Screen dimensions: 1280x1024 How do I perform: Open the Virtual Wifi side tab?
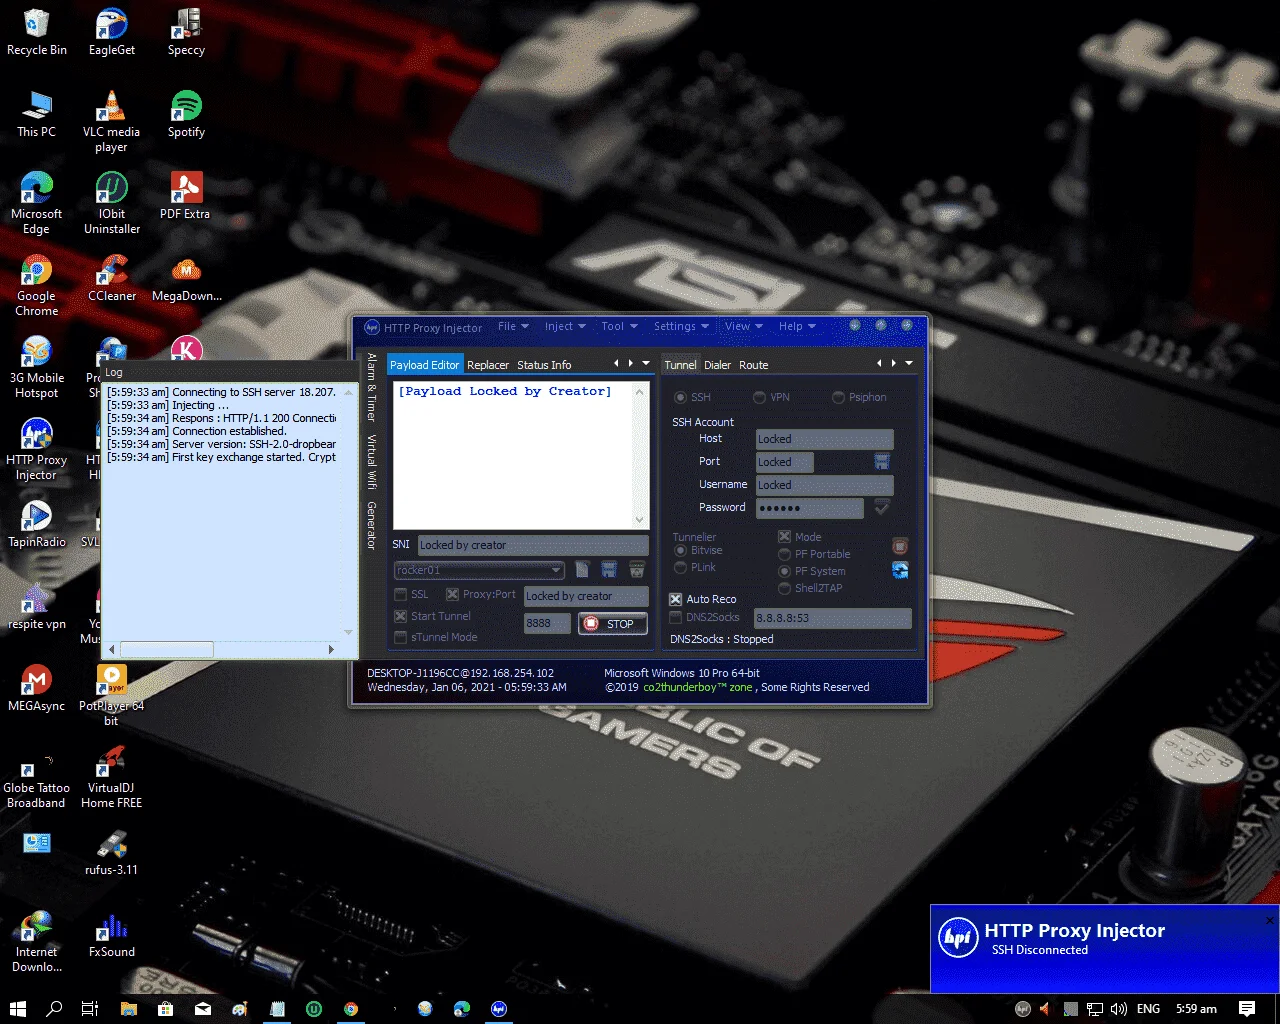point(371,461)
